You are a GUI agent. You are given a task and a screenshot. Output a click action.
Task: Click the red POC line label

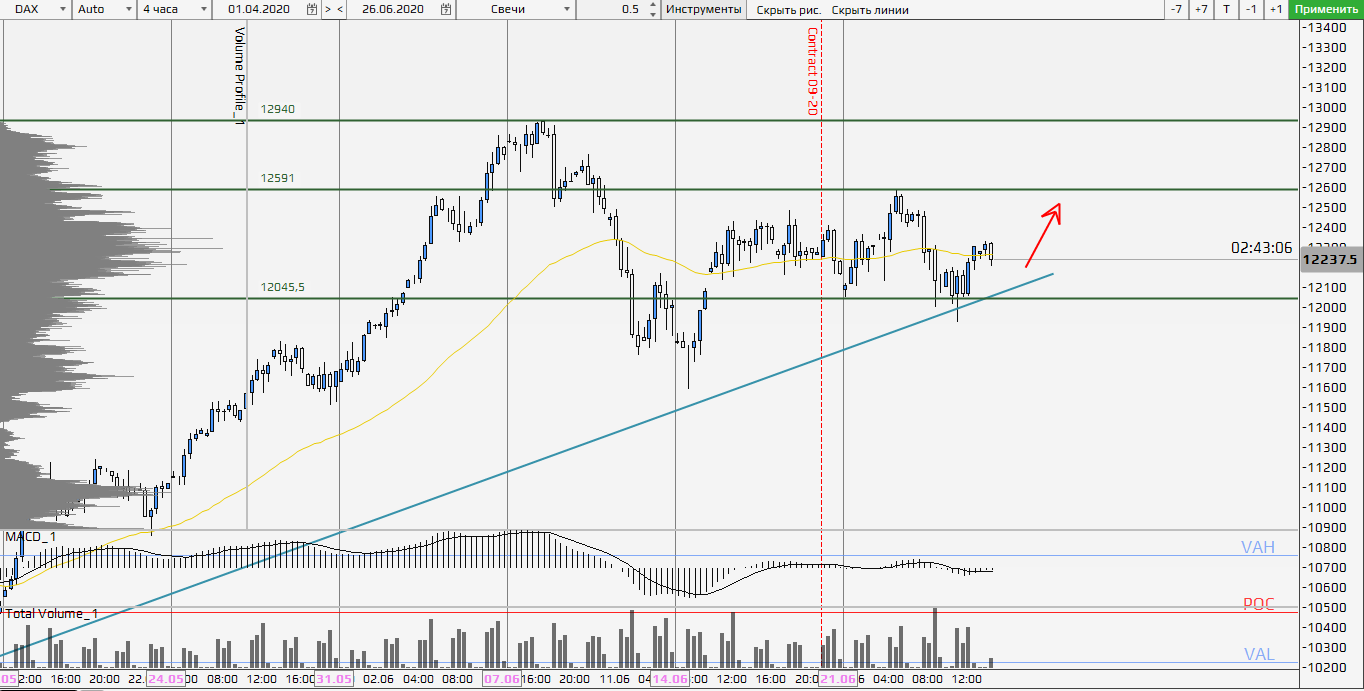pyautogui.click(x=1258, y=604)
